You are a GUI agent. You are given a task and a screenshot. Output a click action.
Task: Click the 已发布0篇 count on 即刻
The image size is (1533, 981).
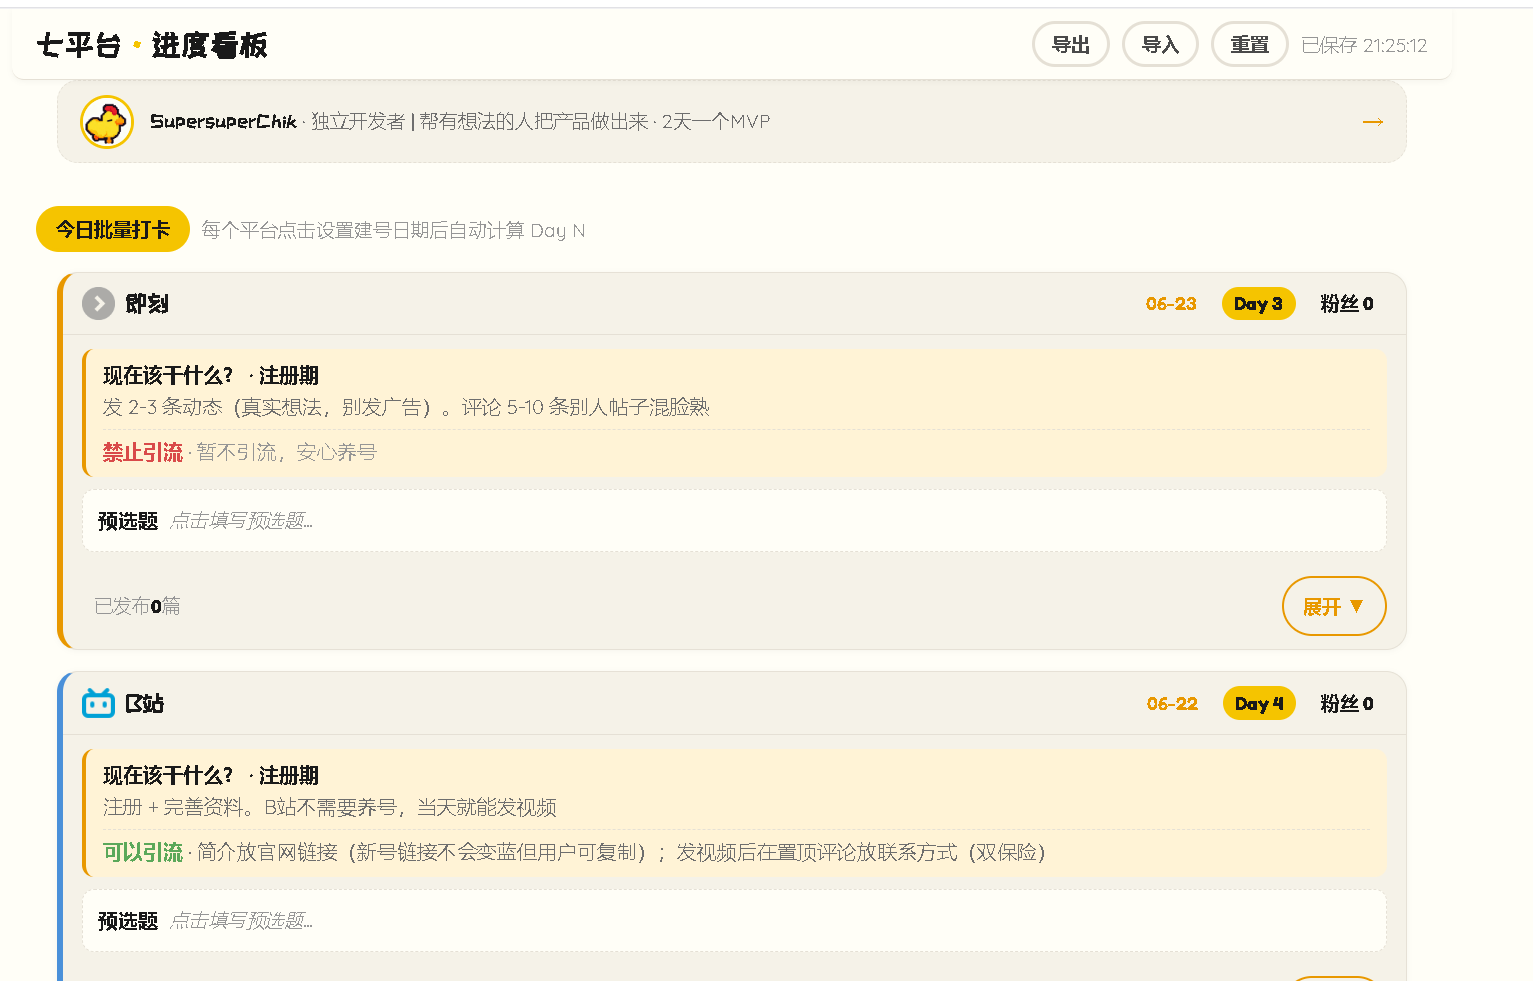137,606
